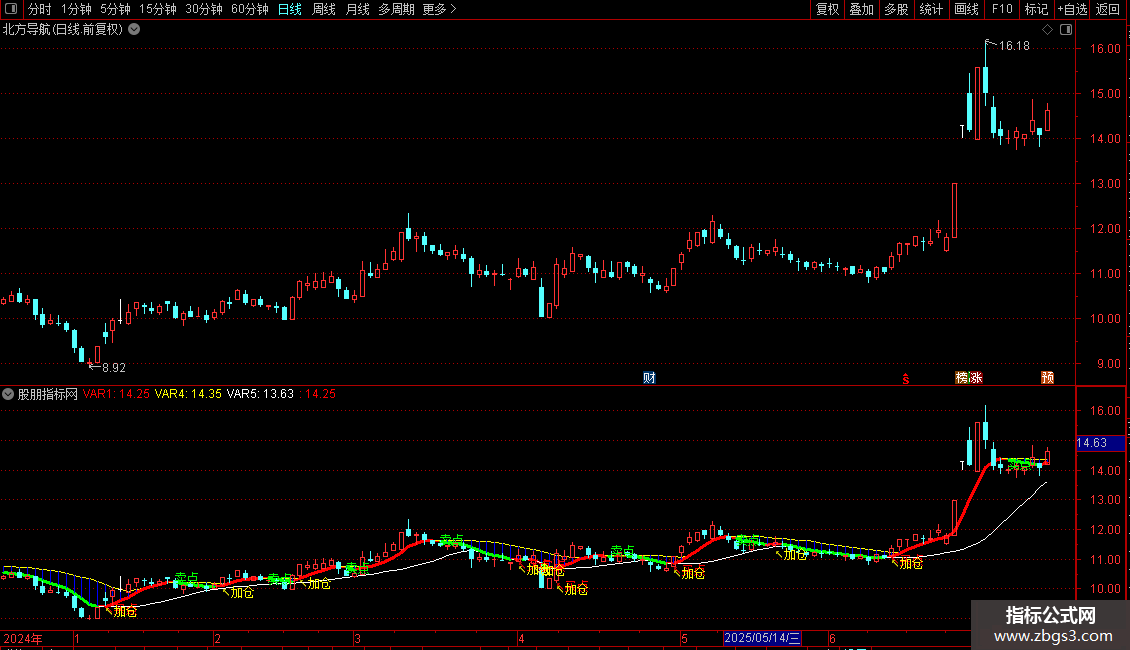This screenshot has height=650, width=1130.
Task: Expand the 更多 > periods menu
Action: 440,9
